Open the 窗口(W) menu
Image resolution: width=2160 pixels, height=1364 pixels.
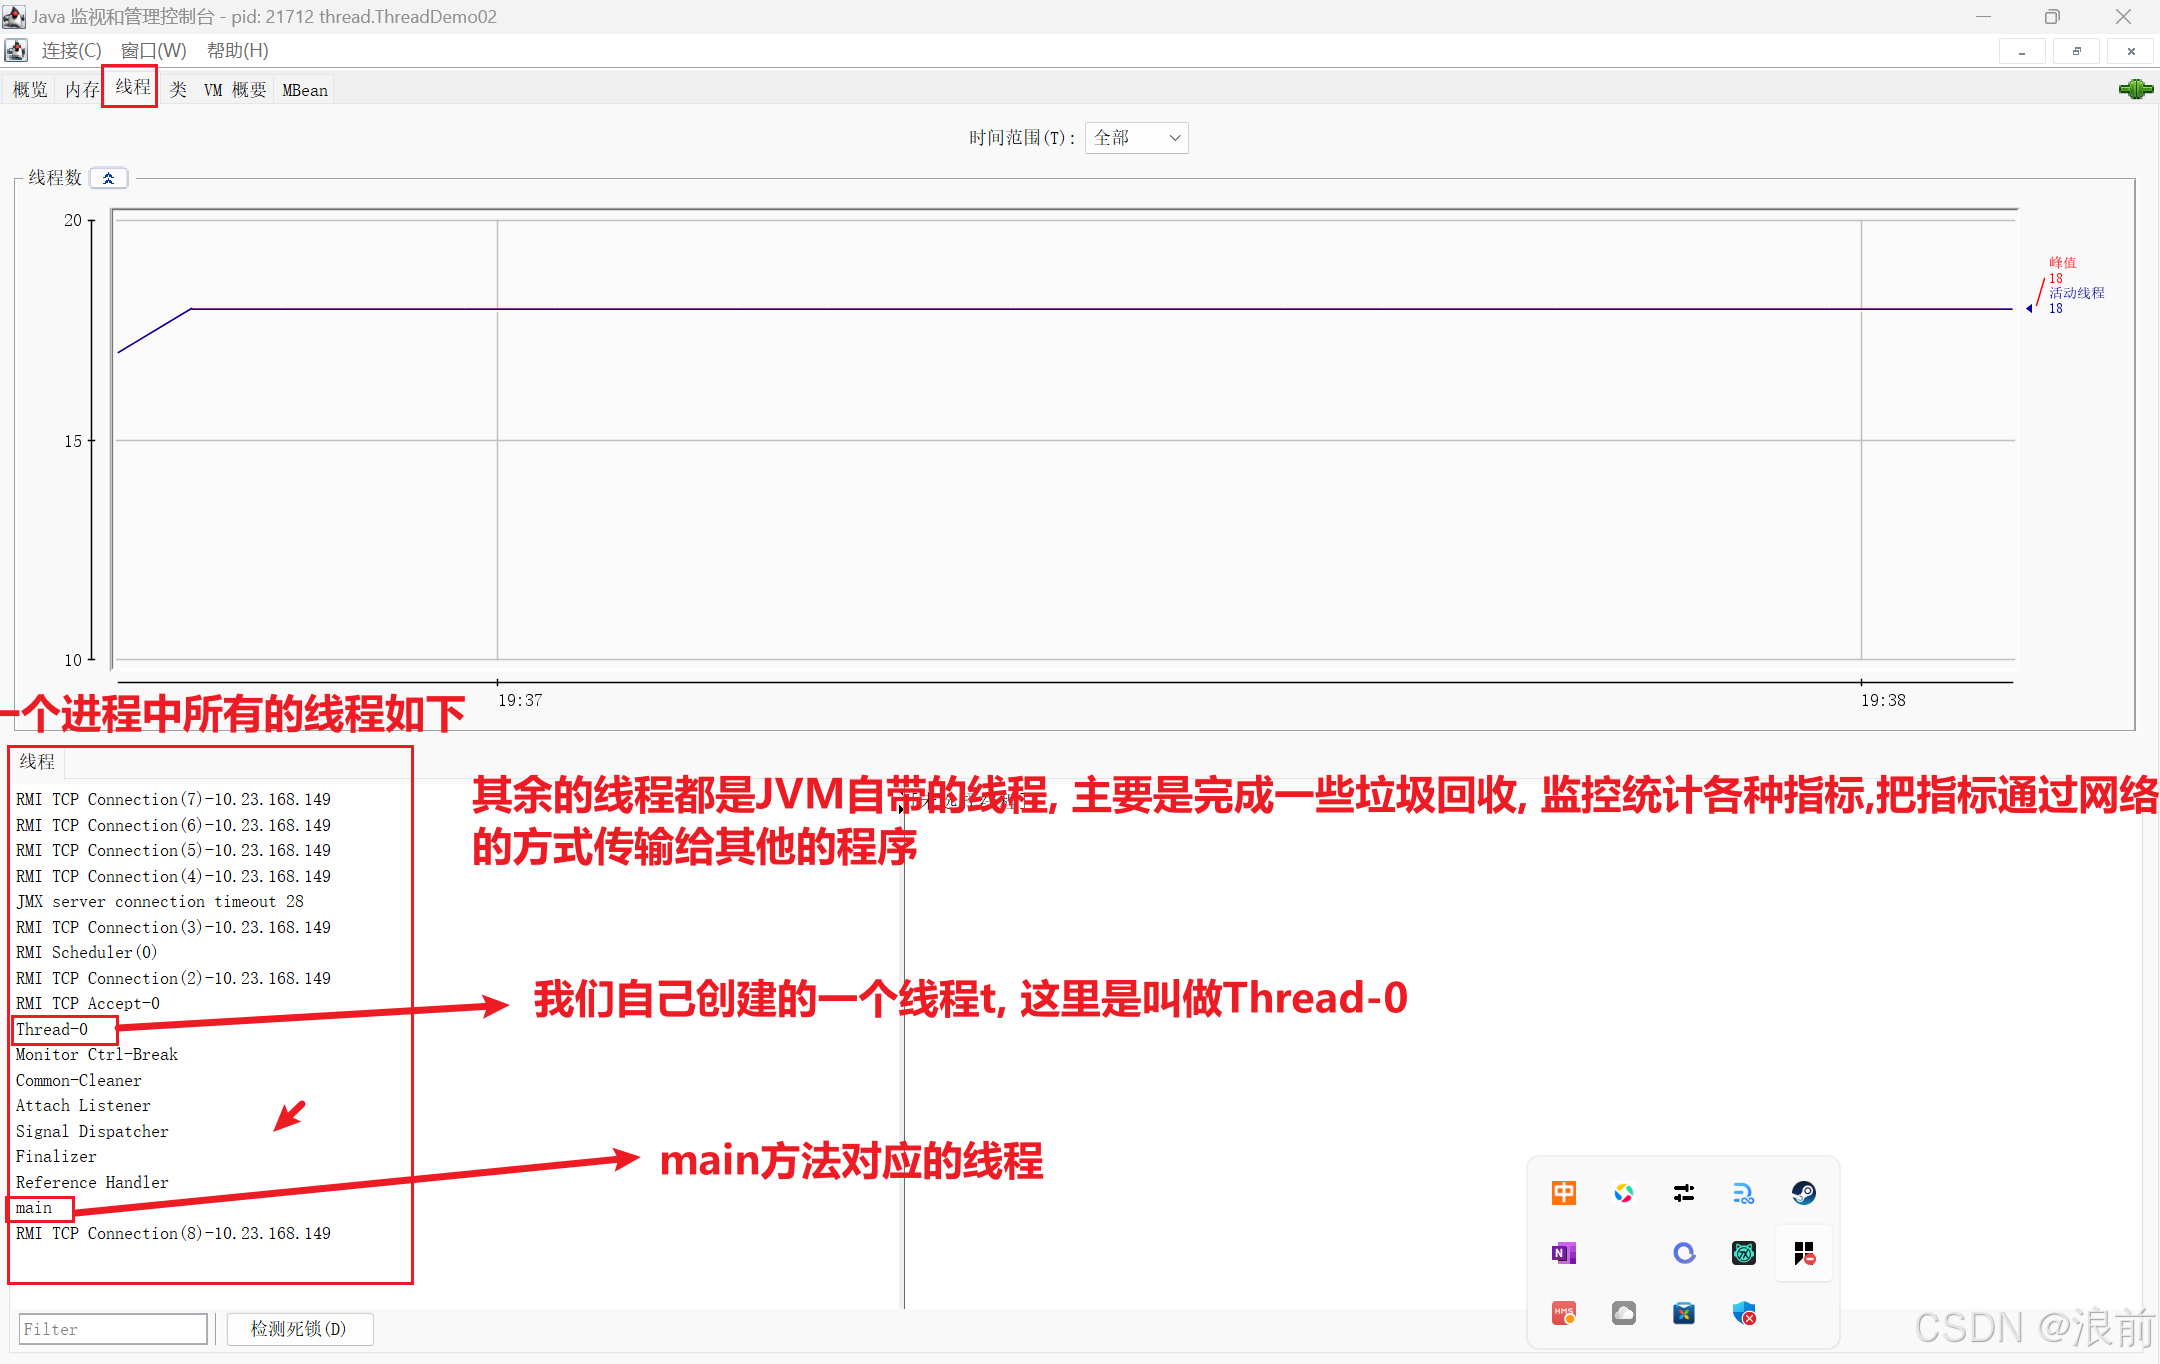[x=153, y=51]
